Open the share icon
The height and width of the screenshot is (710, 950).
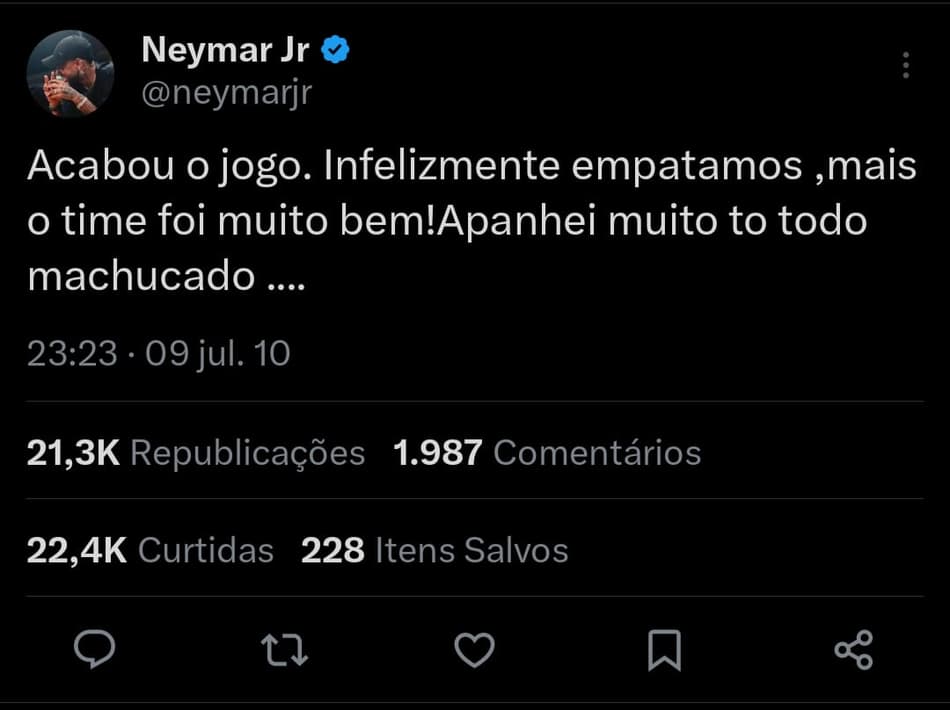point(853,650)
